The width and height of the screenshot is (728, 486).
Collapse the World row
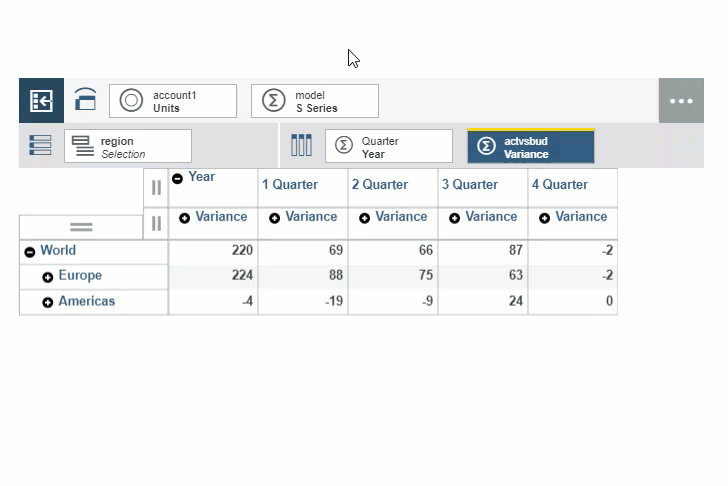coord(30,252)
